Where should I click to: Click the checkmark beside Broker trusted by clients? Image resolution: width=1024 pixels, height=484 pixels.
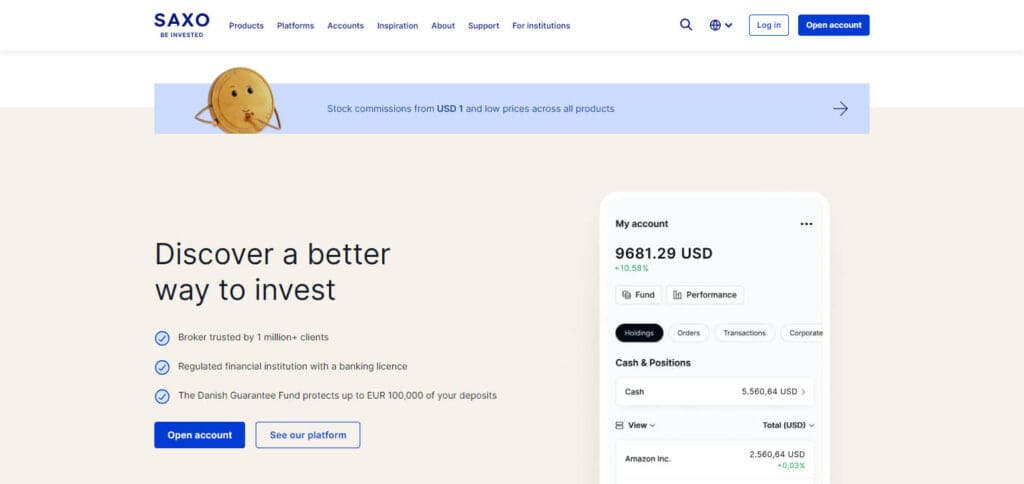162,338
